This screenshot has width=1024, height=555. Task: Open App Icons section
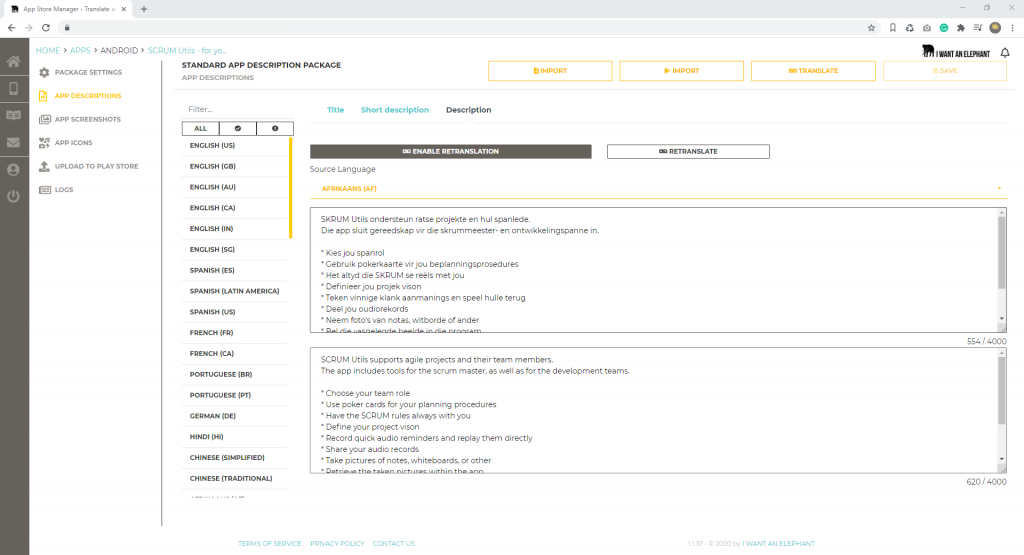pyautogui.click(x=66, y=142)
